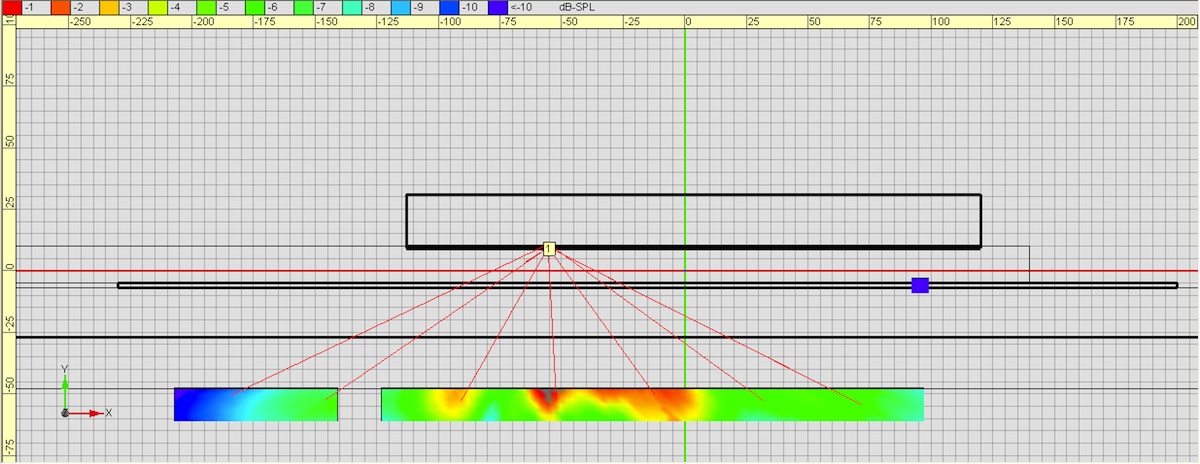Select the yellow-green -4 dB legend swatch
Image resolution: width=1200 pixels, height=464 pixels.
[156, 6]
